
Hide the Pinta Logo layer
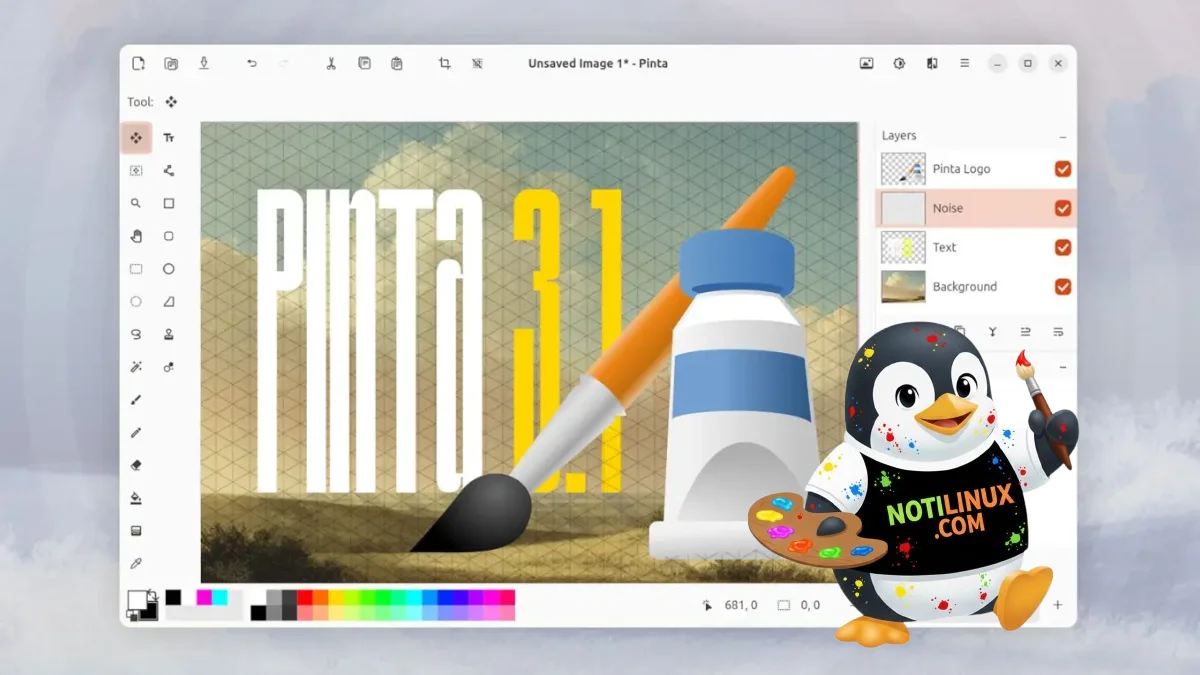1062,169
